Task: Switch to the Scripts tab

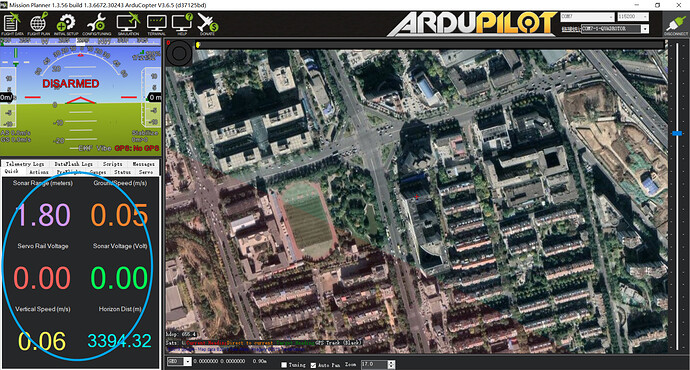Action: tap(113, 164)
